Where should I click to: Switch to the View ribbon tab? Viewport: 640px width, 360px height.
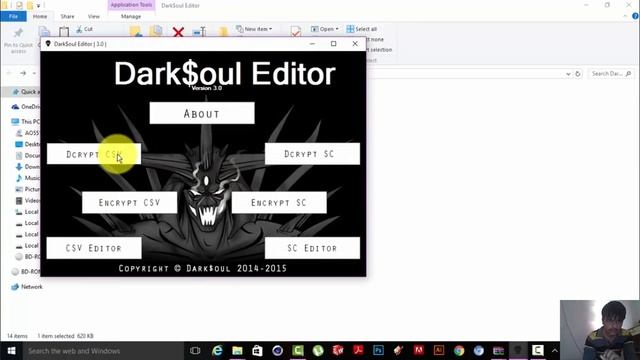click(x=93, y=16)
